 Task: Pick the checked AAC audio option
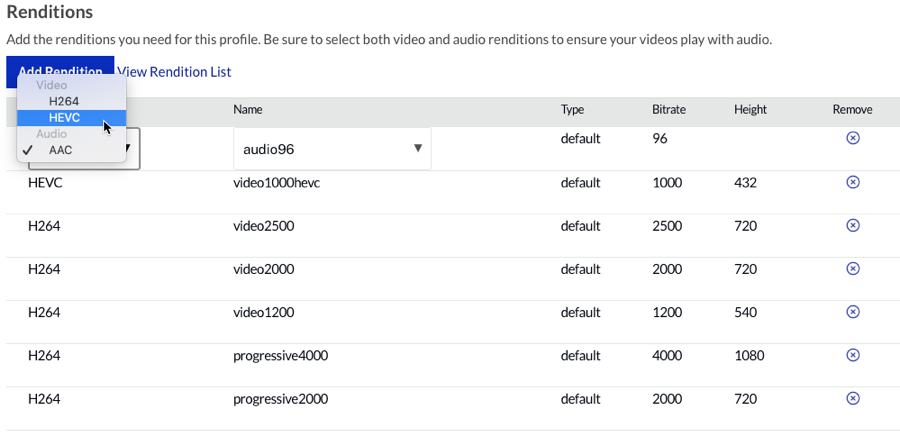[61, 150]
